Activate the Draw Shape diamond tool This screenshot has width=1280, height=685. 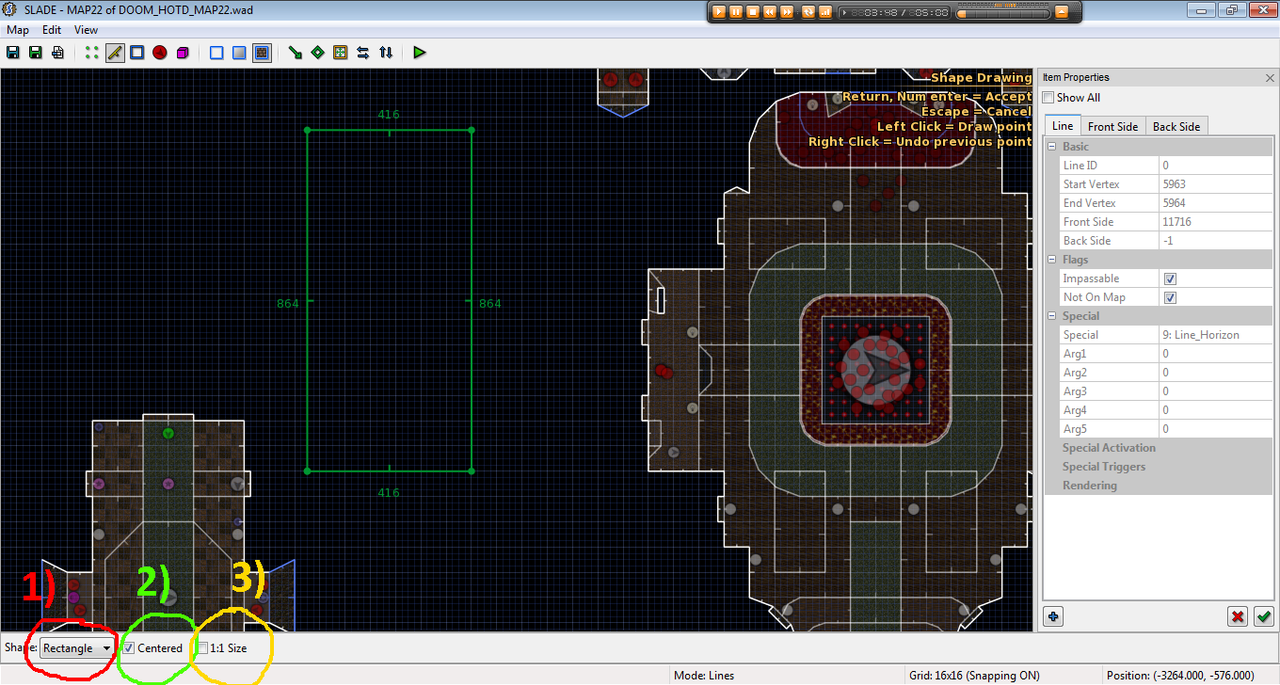pyautogui.click(x=318, y=52)
